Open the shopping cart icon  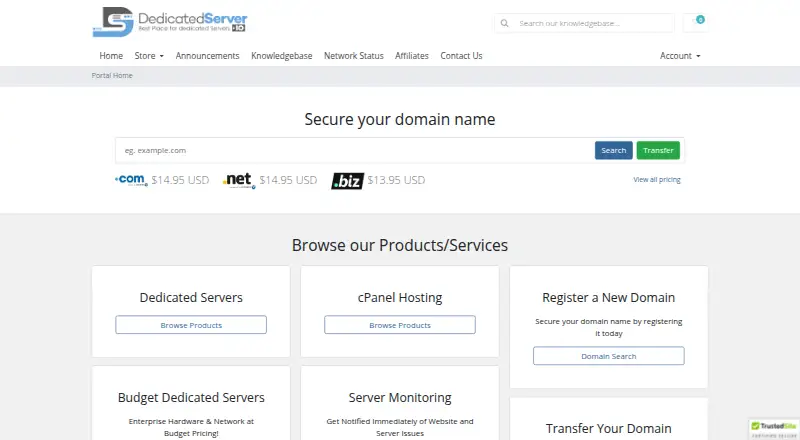pos(696,21)
